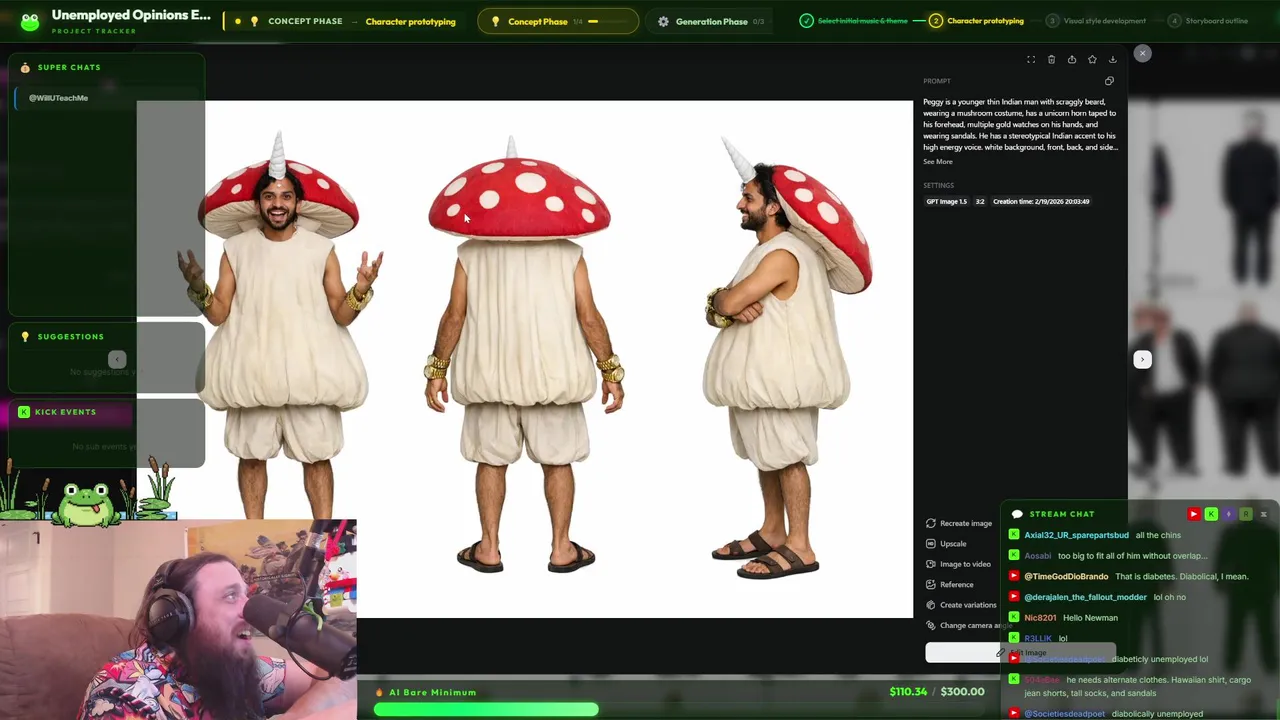1280x720 pixels.
Task: Click the checkmark icon on the completed step
Action: click(806, 21)
